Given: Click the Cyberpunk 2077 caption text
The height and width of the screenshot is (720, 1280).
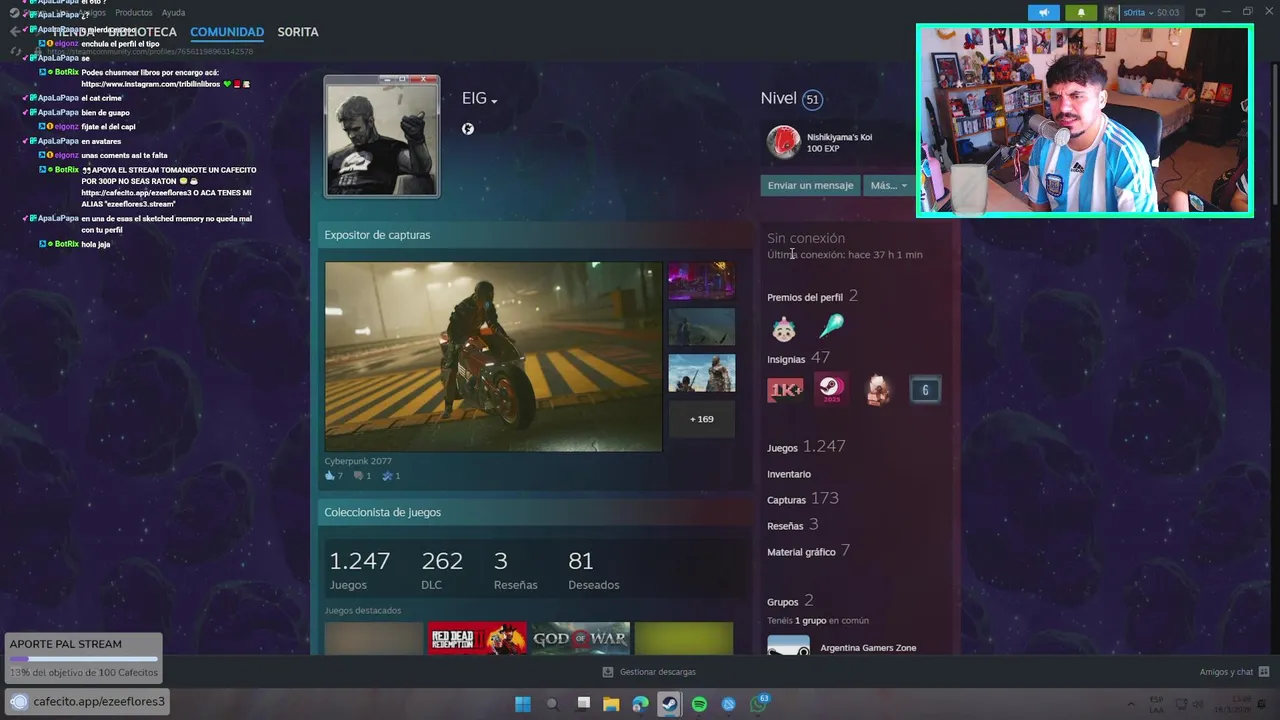Looking at the screenshot, I should [x=358, y=461].
